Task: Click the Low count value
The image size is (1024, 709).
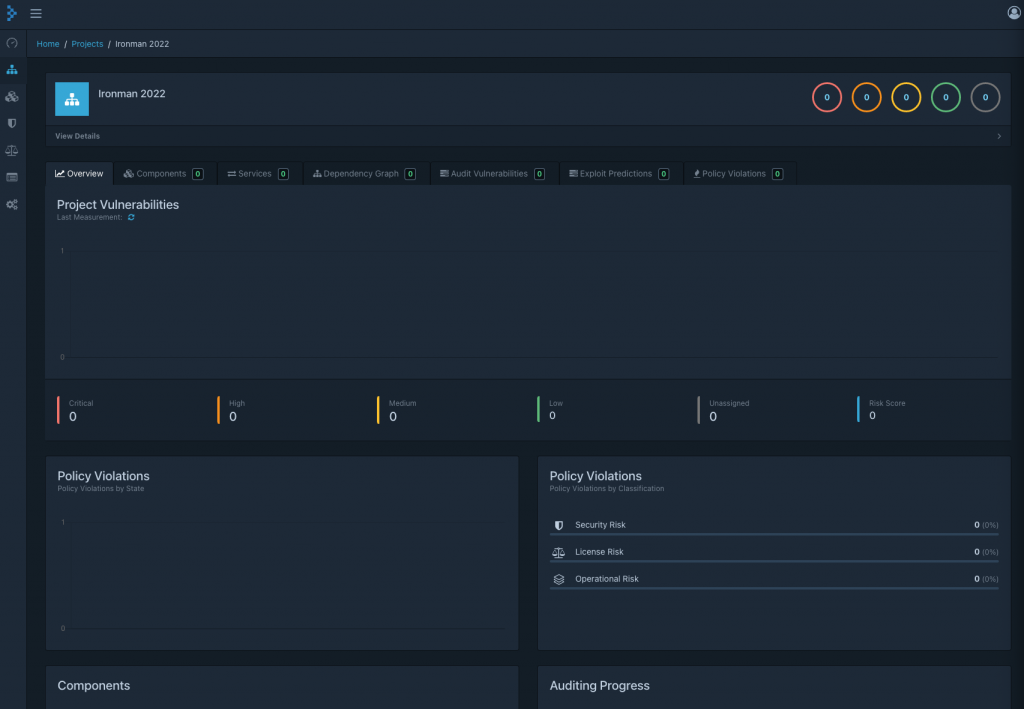Action: [x=552, y=416]
